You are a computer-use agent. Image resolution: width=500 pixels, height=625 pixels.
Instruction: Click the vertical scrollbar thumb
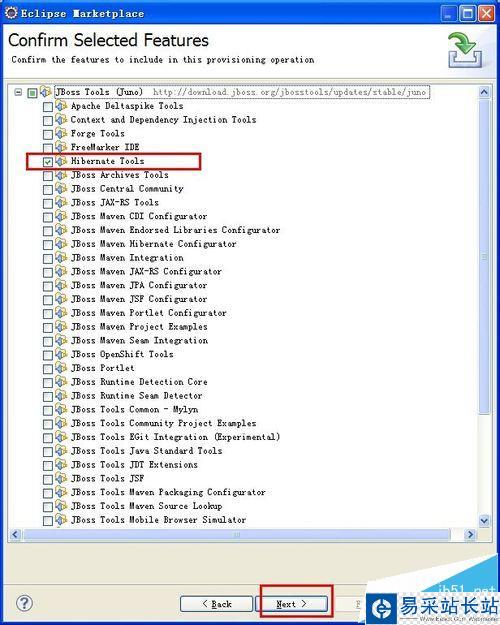pyautogui.click(x=484, y=257)
